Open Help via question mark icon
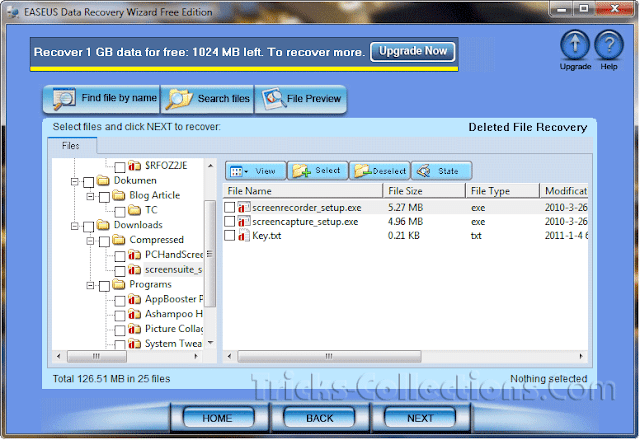 [609, 45]
